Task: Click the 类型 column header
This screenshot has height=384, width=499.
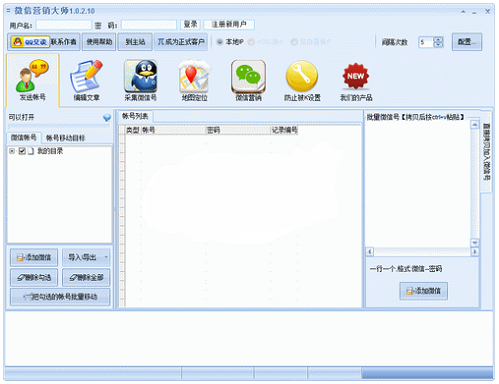Action: point(133,130)
